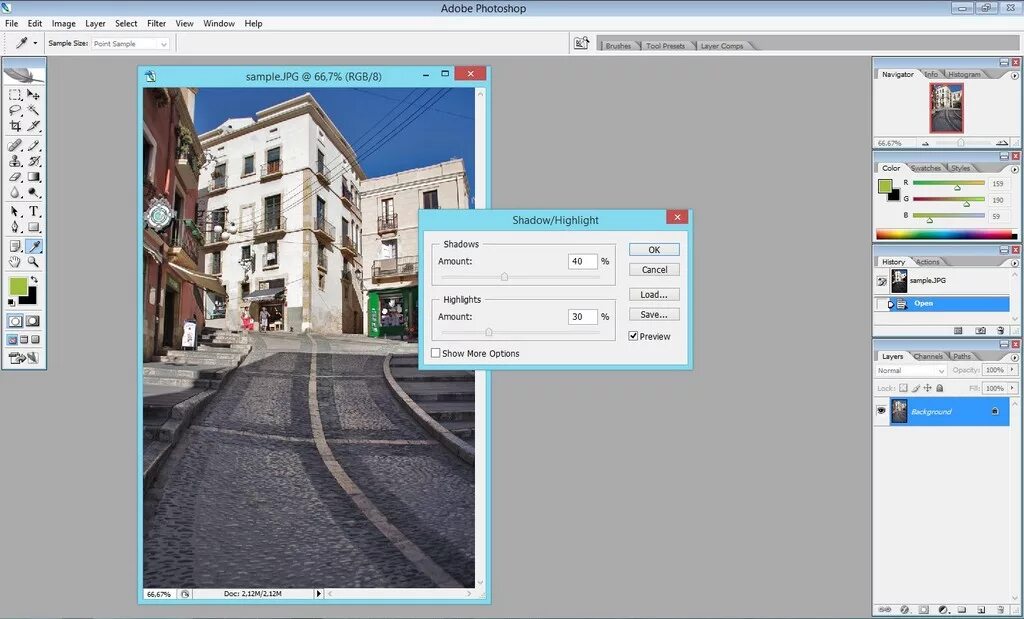Viewport: 1024px width, 619px height.
Task: Click the Save... button
Action: pyautogui.click(x=654, y=315)
